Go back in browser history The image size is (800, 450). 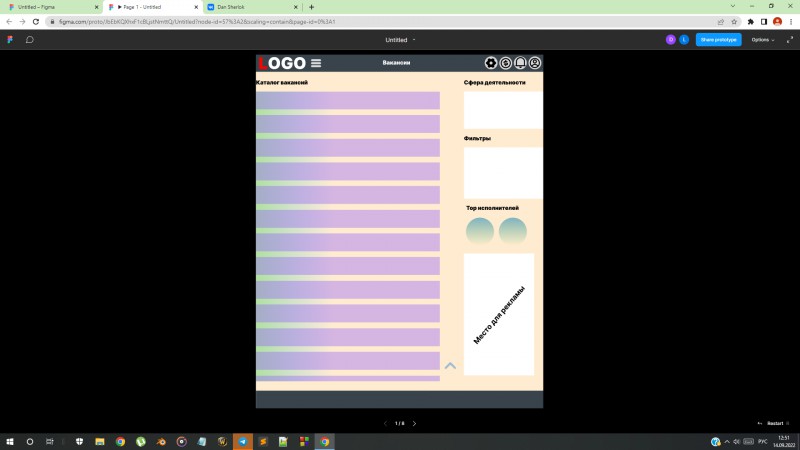point(9,21)
